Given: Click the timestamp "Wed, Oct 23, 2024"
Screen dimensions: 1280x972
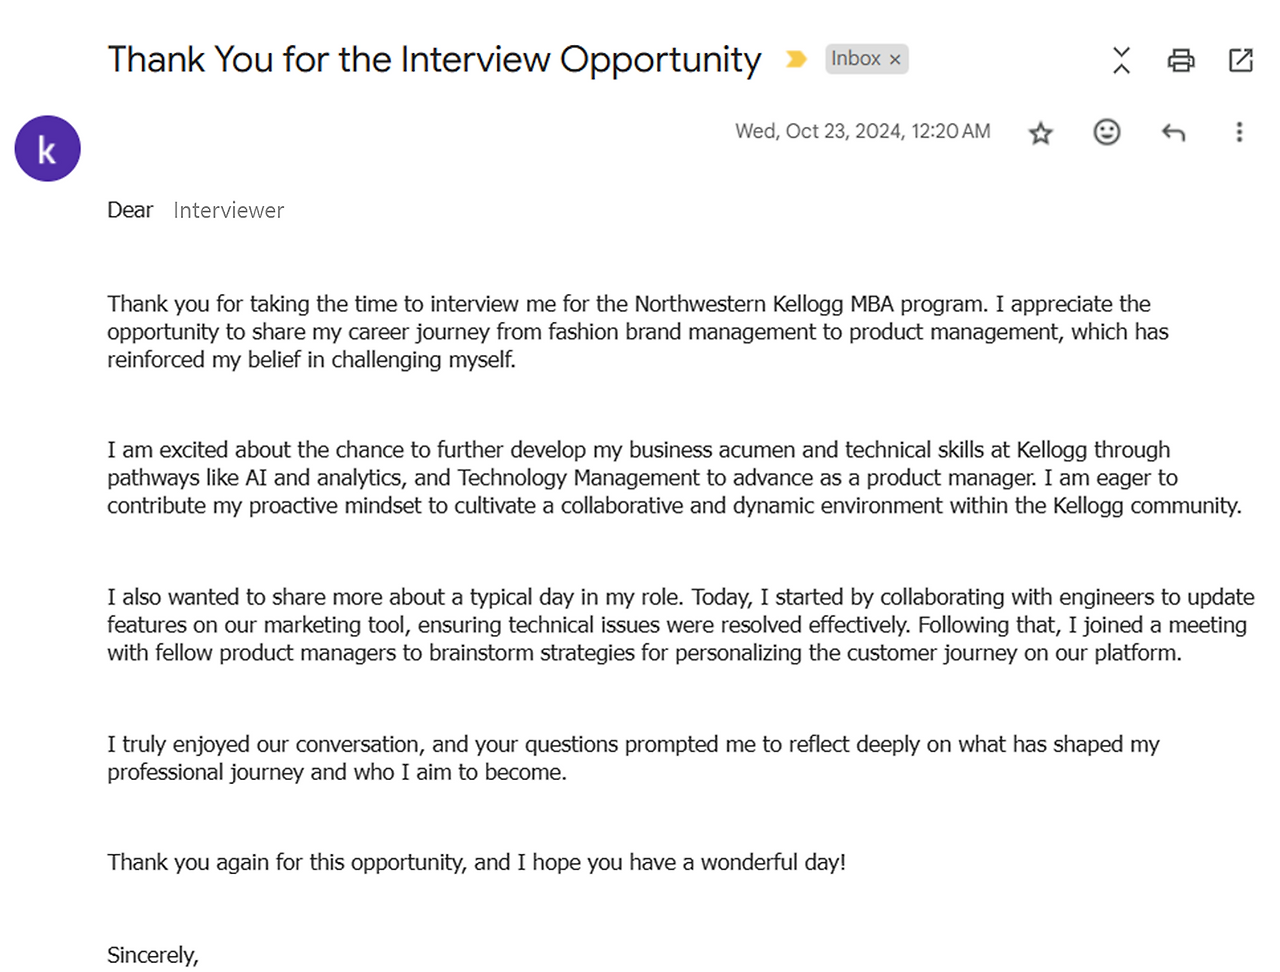Looking at the screenshot, I should click(x=862, y=131).
